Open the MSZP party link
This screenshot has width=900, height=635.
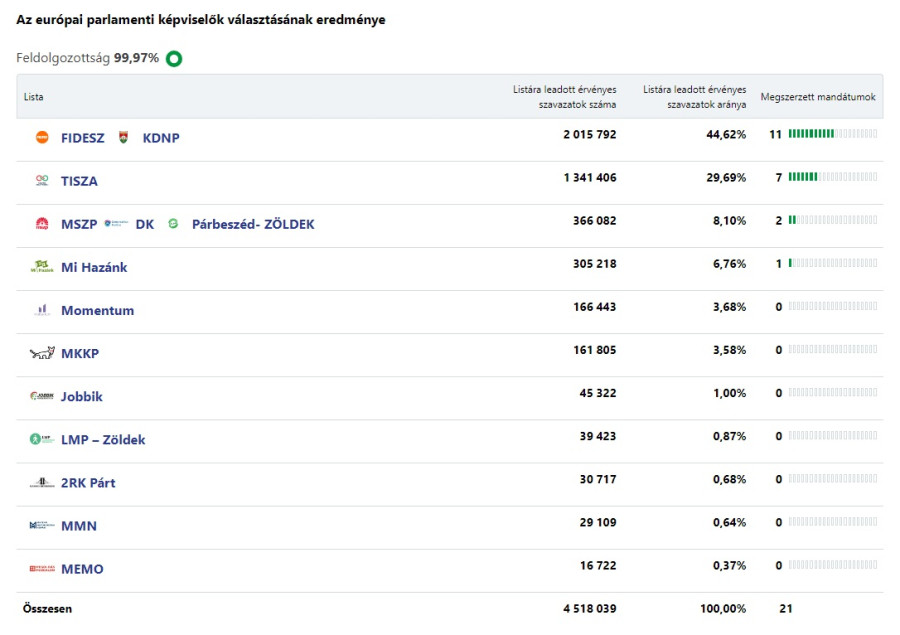(79, 224)
